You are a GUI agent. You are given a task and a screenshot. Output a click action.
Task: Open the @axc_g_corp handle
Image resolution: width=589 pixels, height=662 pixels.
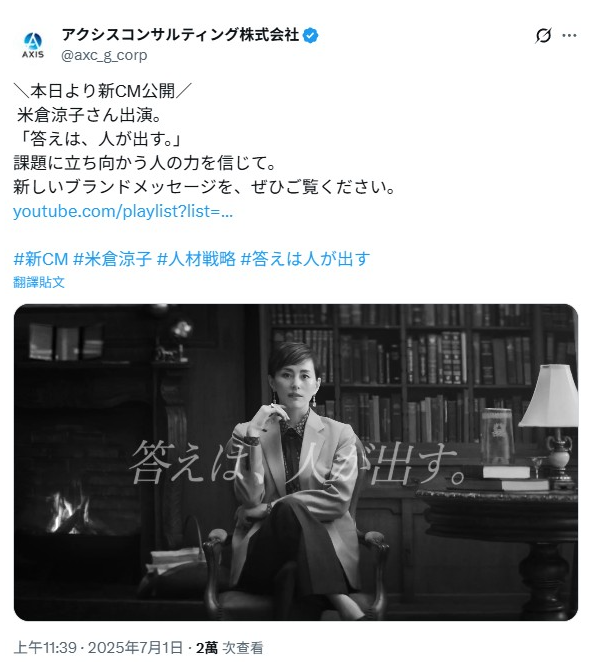tap(104, 55)
